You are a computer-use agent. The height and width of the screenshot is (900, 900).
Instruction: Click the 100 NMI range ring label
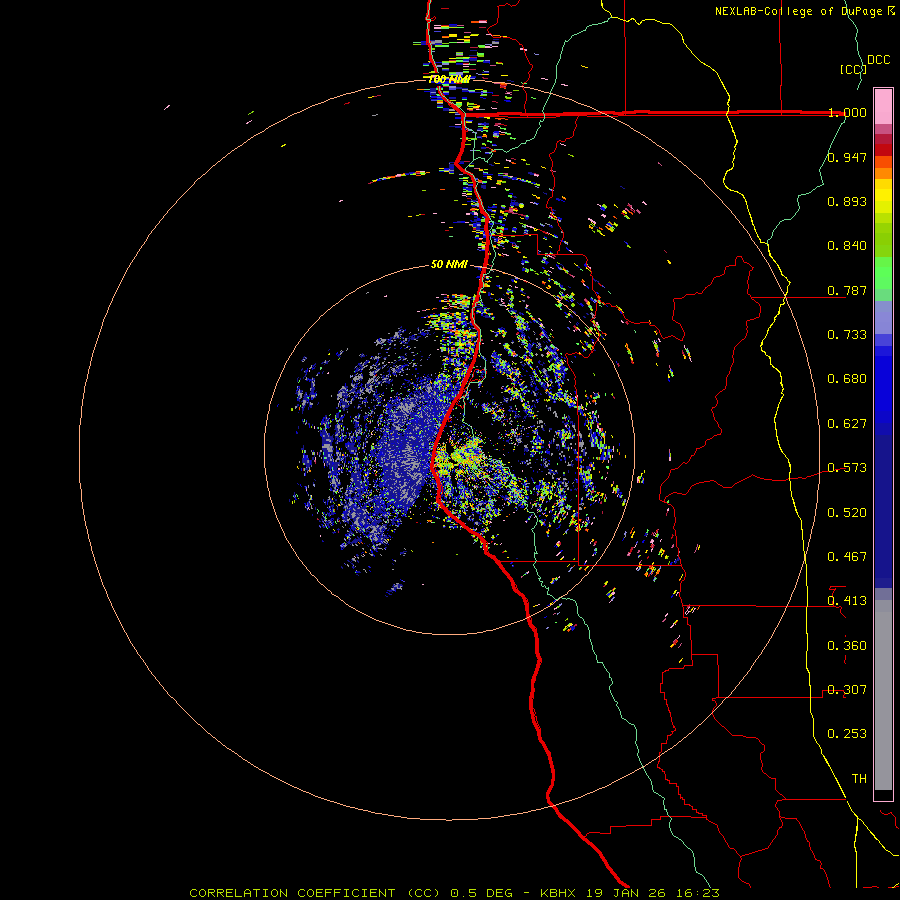tap(449, 79)
